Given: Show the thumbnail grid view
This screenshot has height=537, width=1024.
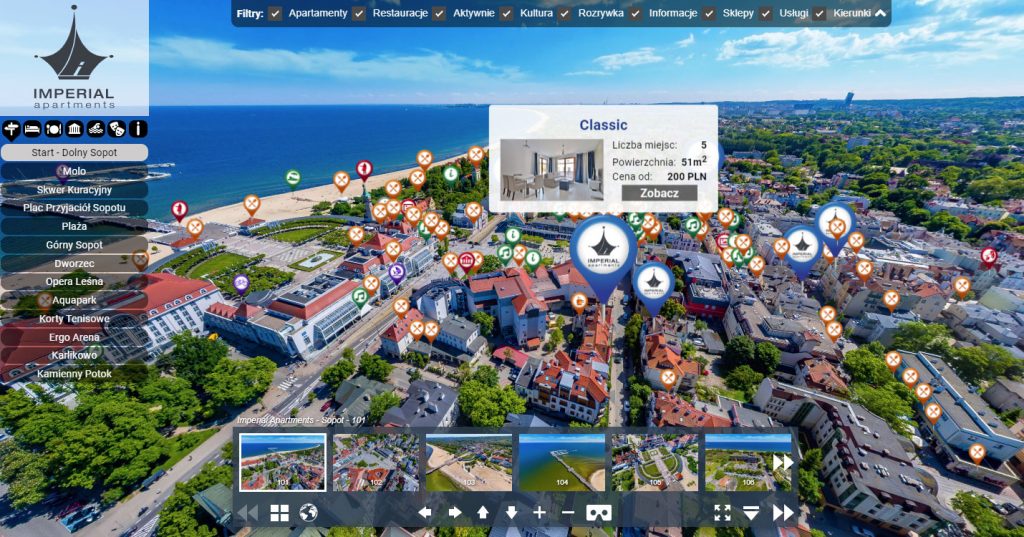Looking at the screenshot, I should pyautogui.click(x=279, y=513).
